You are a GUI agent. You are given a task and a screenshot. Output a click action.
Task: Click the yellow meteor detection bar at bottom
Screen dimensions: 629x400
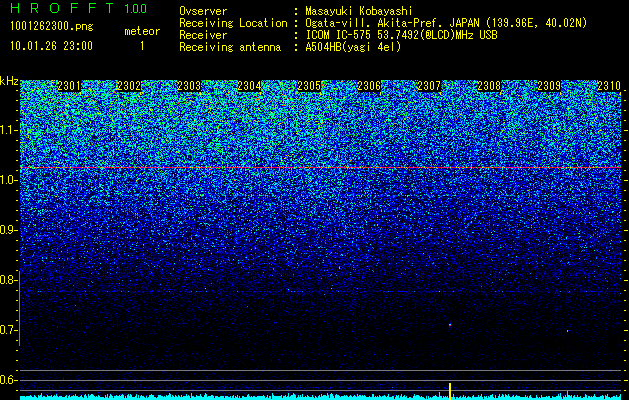(x=450, y=391)
